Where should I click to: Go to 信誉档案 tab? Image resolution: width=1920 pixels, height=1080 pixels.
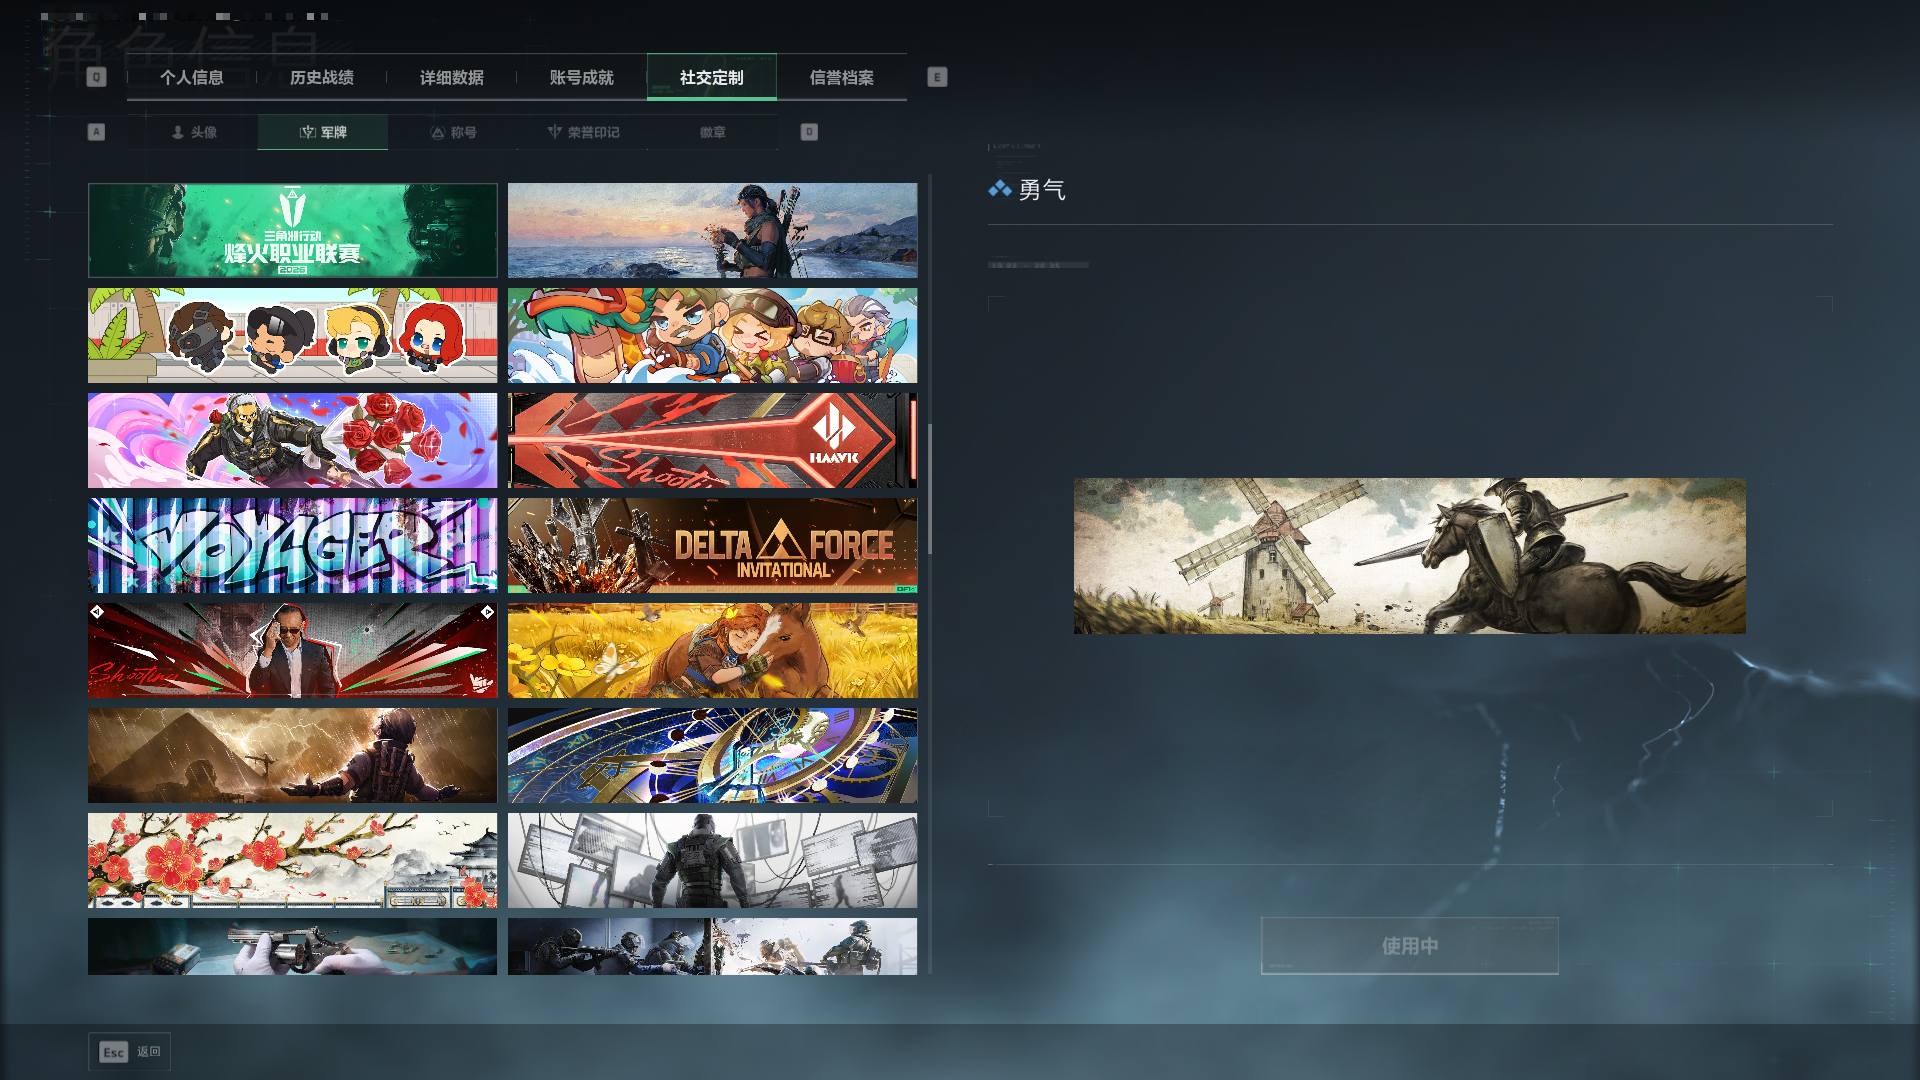(x=841, y=77)
